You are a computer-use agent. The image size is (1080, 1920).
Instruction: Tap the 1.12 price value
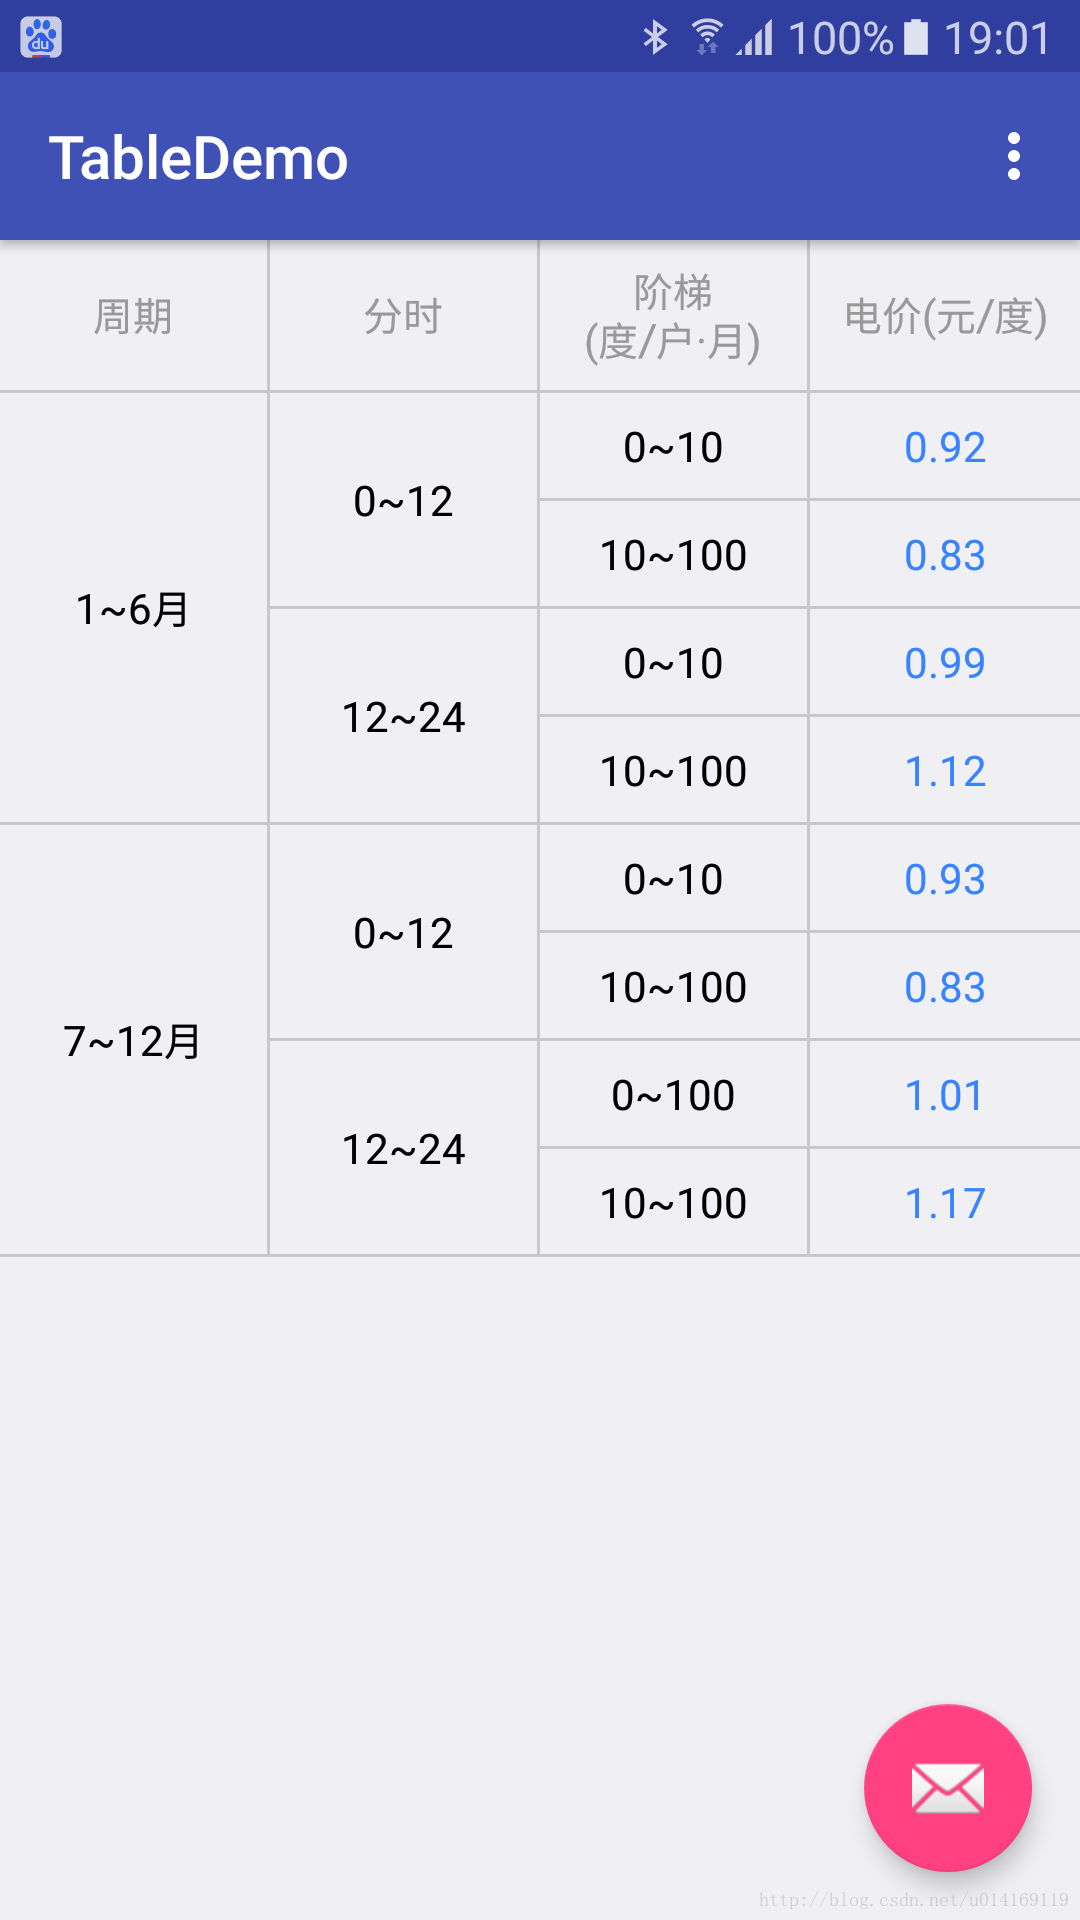[x=945, y=771]
